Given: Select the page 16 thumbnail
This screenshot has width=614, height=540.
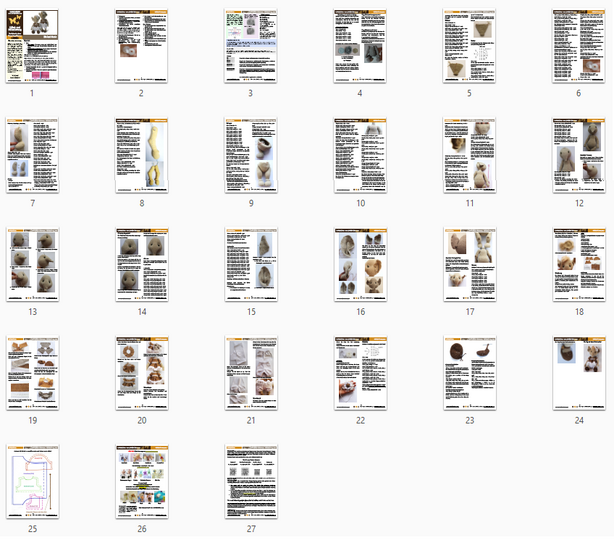Looking at the screenshot, I should click(x=360, y=263).
